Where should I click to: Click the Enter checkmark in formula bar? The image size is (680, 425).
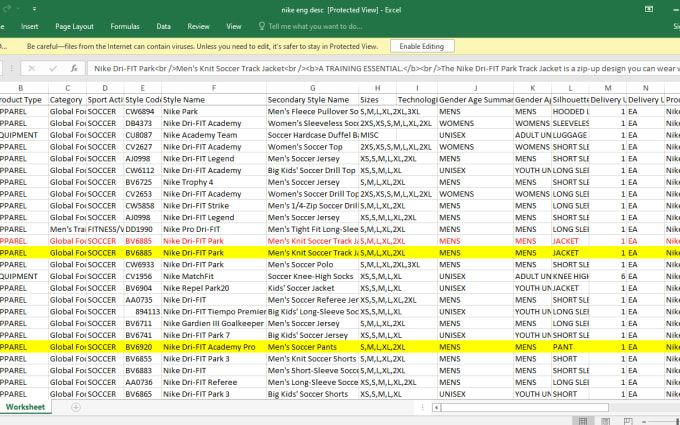click(53, 69)
